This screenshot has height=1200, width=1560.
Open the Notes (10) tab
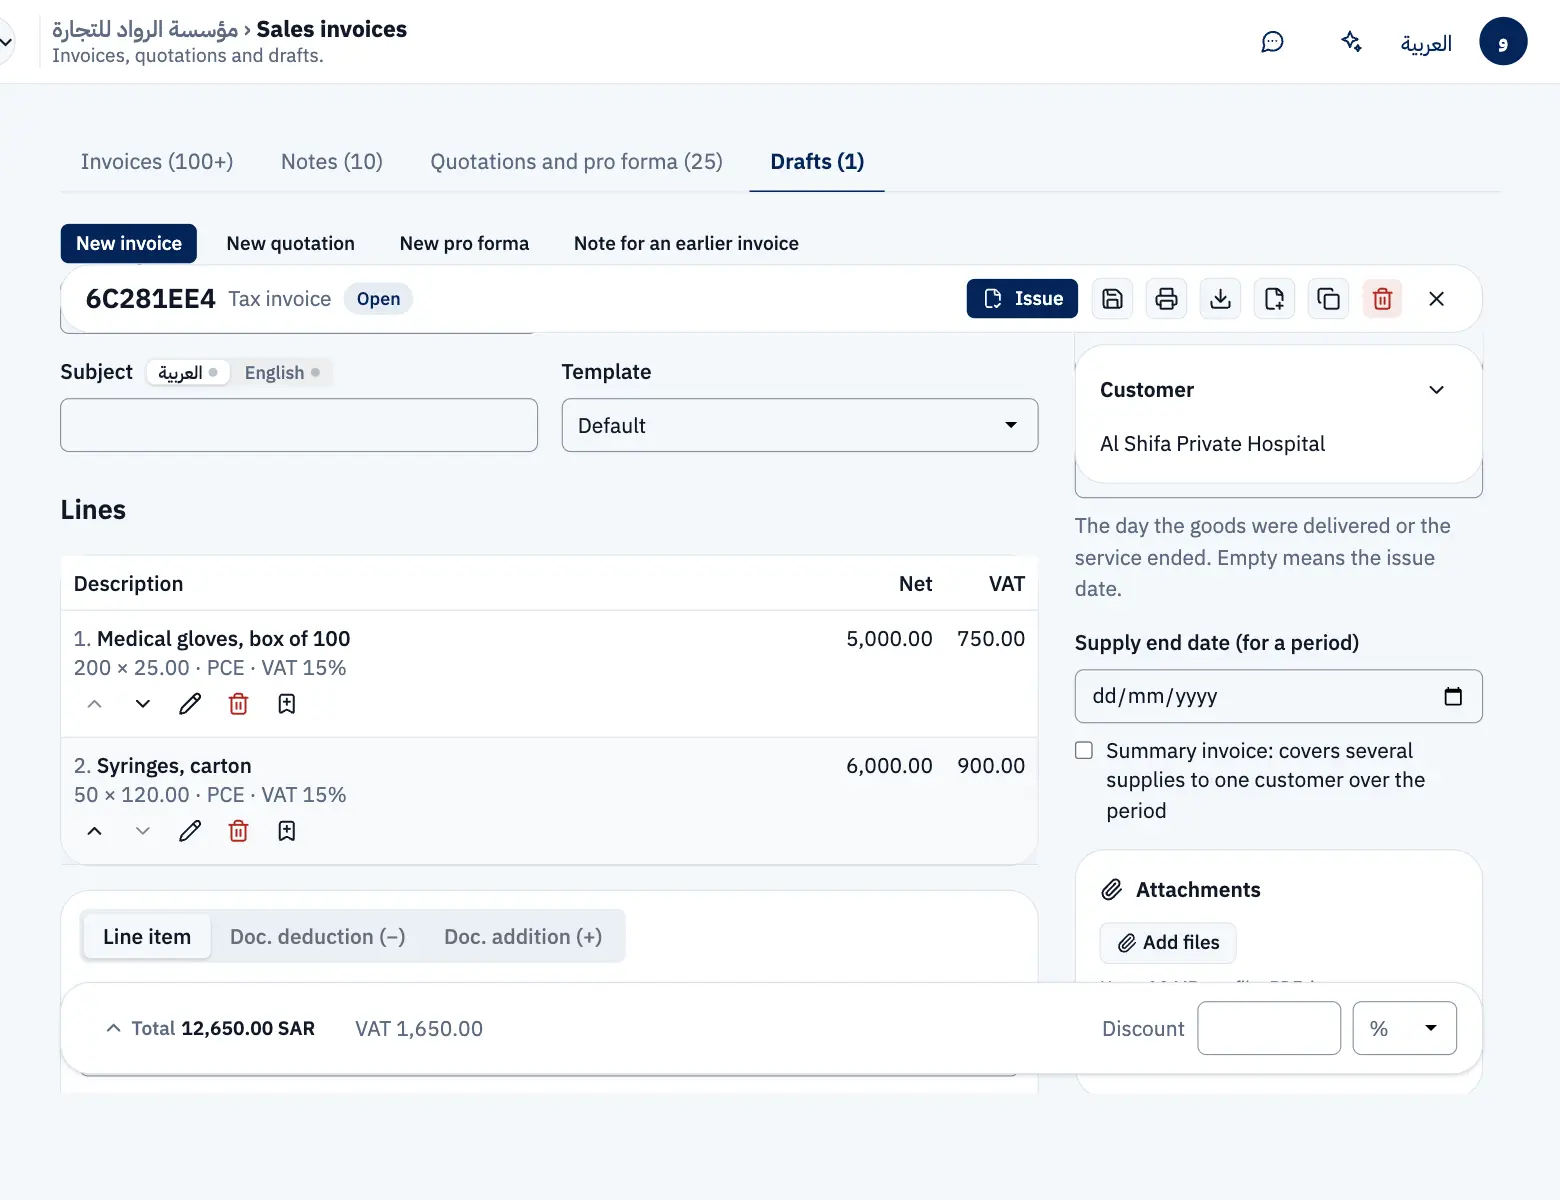pyautogui.click(x=332, y=162)
